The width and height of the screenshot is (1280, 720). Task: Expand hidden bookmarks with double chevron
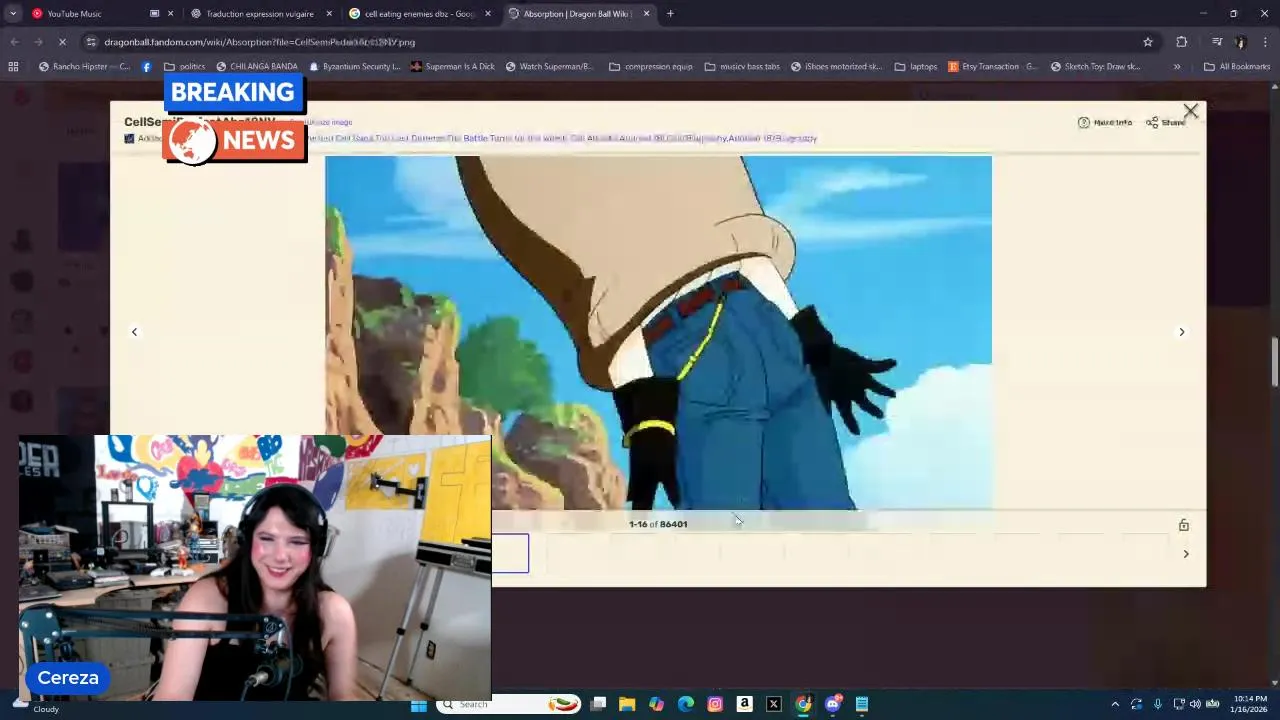[1176, 67]
